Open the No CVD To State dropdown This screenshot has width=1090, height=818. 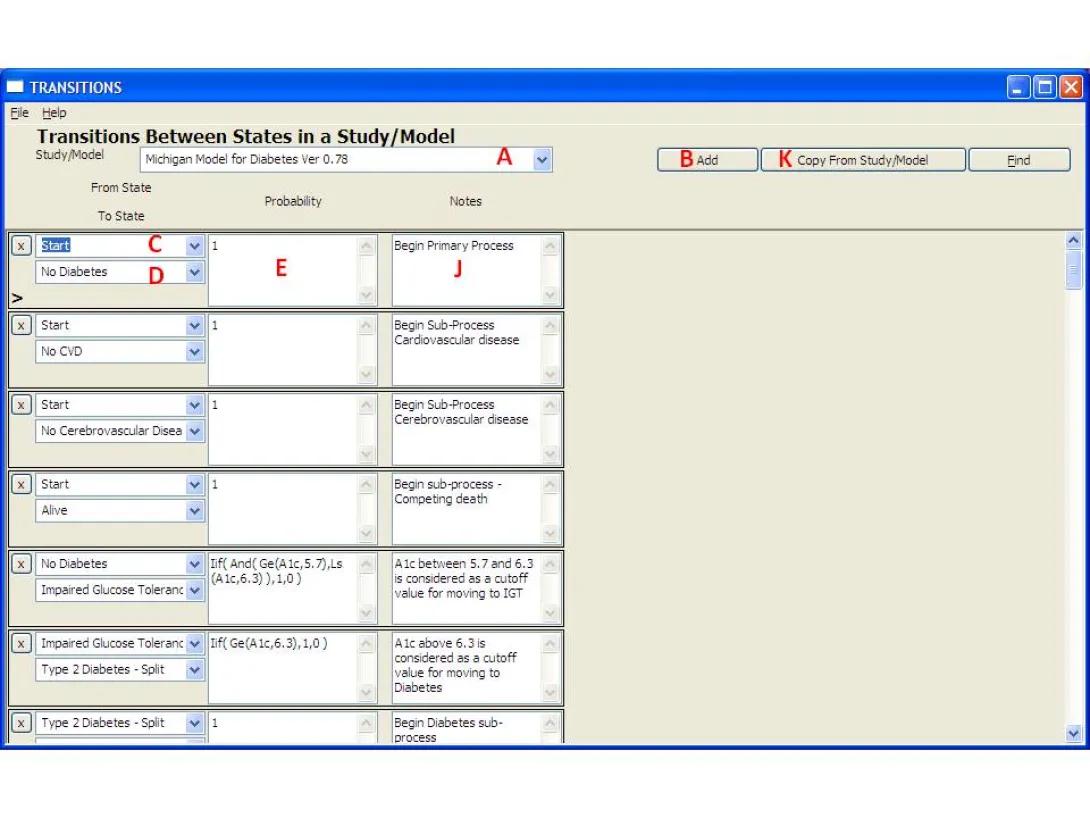tap(195, 352)
